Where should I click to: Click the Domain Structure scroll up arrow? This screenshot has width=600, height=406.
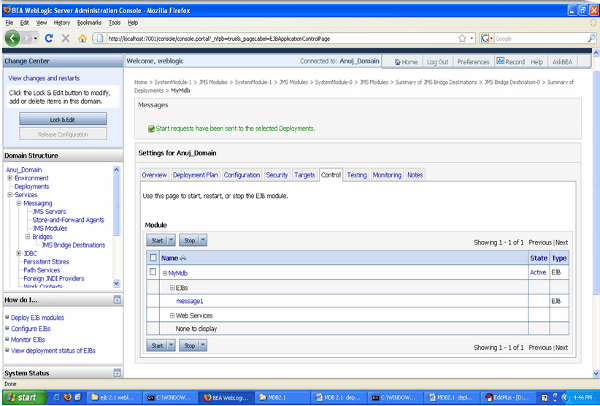(117, 169)
